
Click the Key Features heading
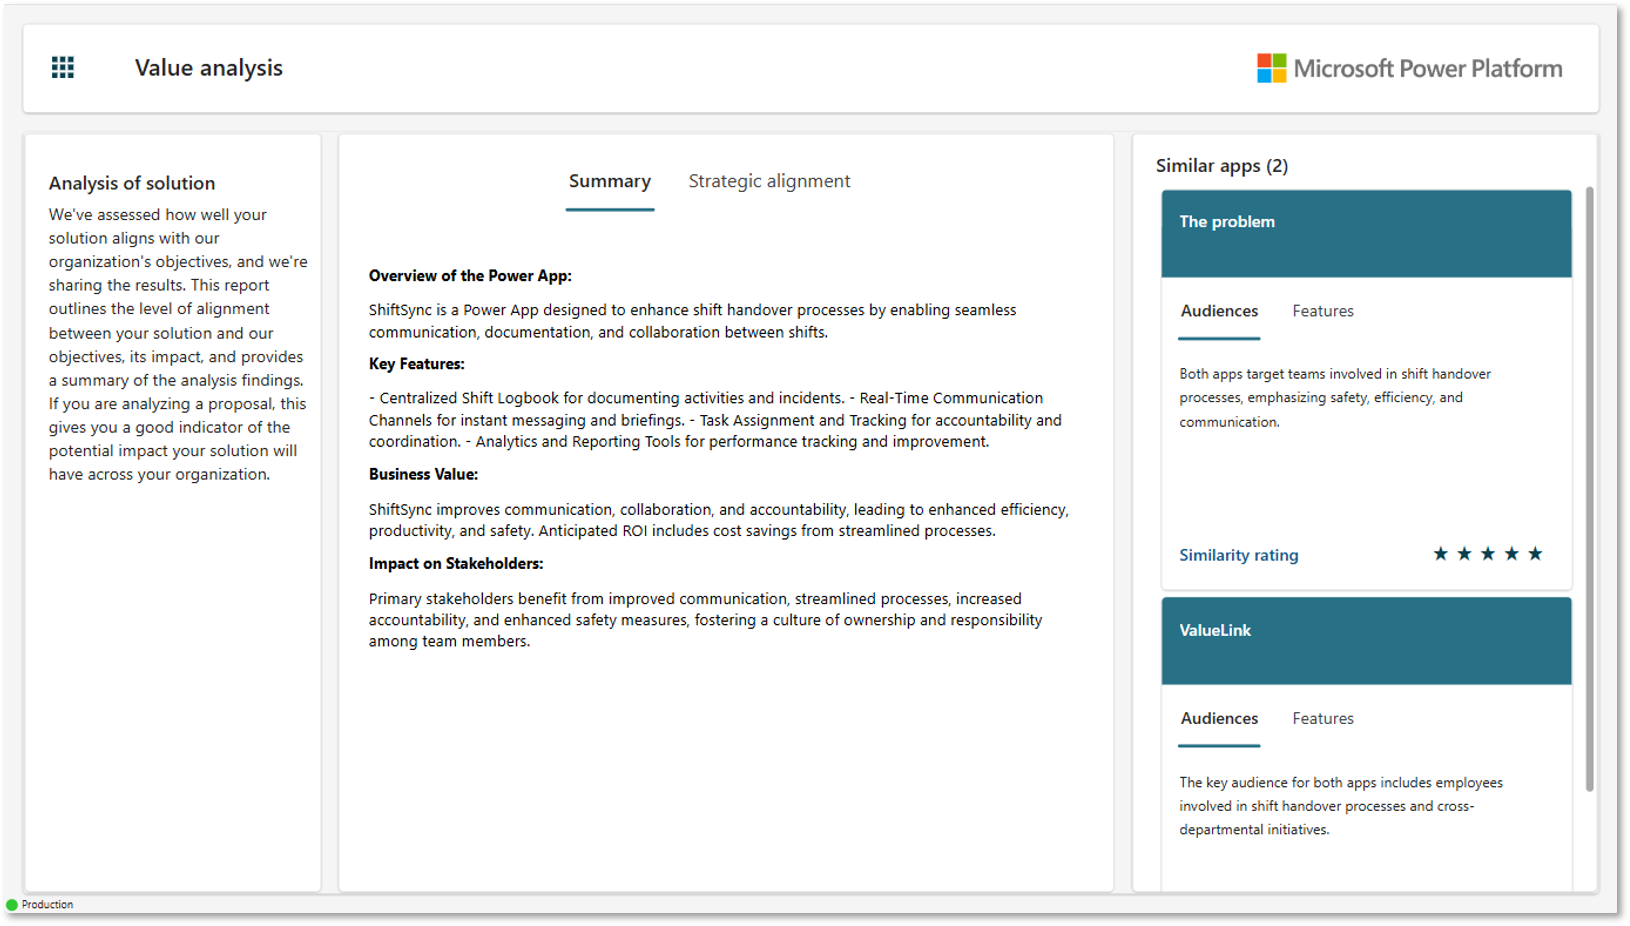pyautogui.click(x=417, y=364)
